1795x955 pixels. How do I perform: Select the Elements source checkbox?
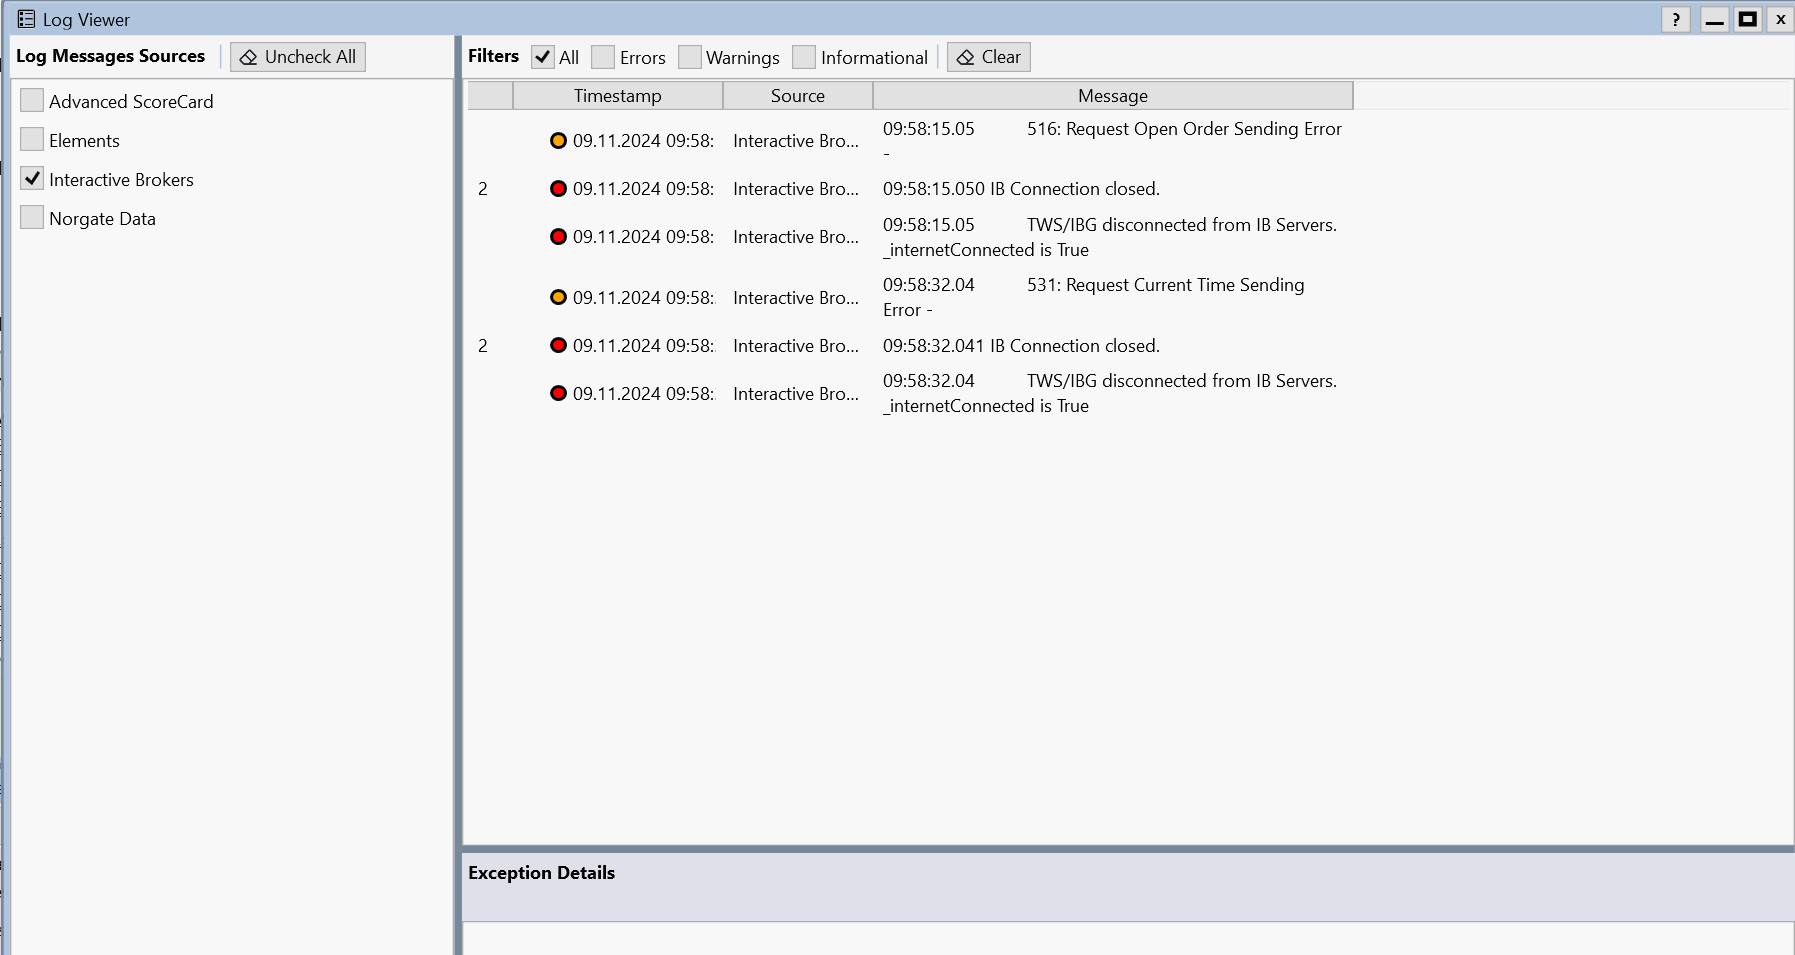point(32,140)
